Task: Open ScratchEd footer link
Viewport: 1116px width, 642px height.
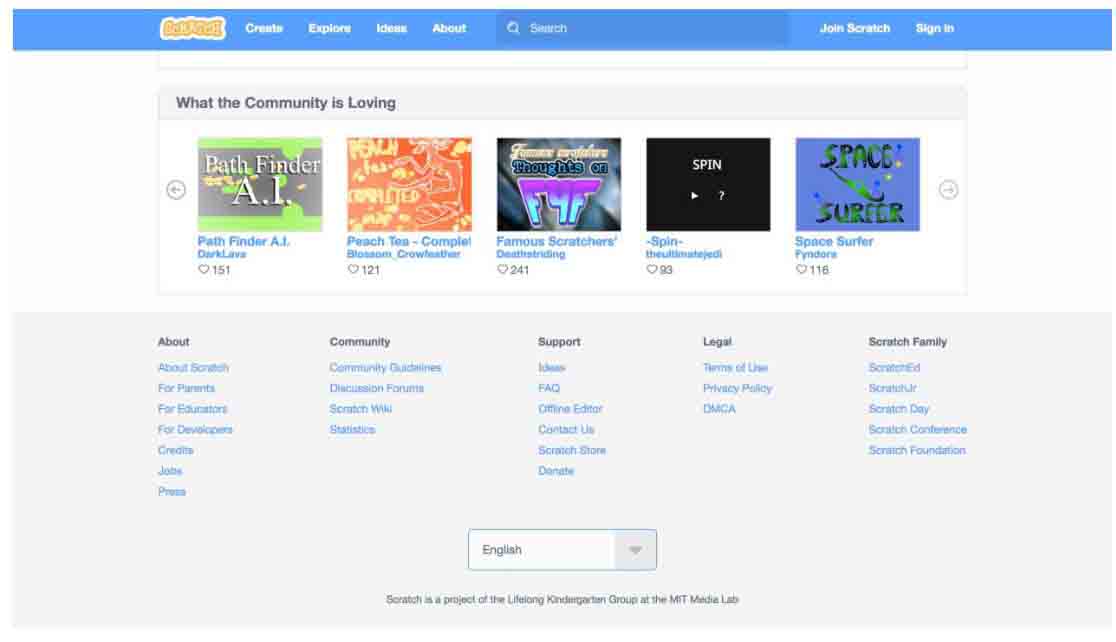Action: [x=894, y=368]
